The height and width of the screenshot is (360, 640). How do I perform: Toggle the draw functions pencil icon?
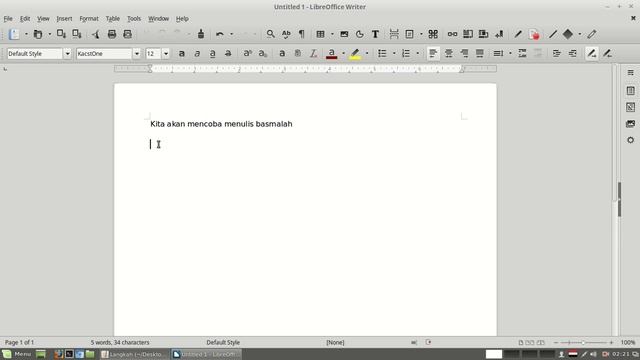(592, 34)
